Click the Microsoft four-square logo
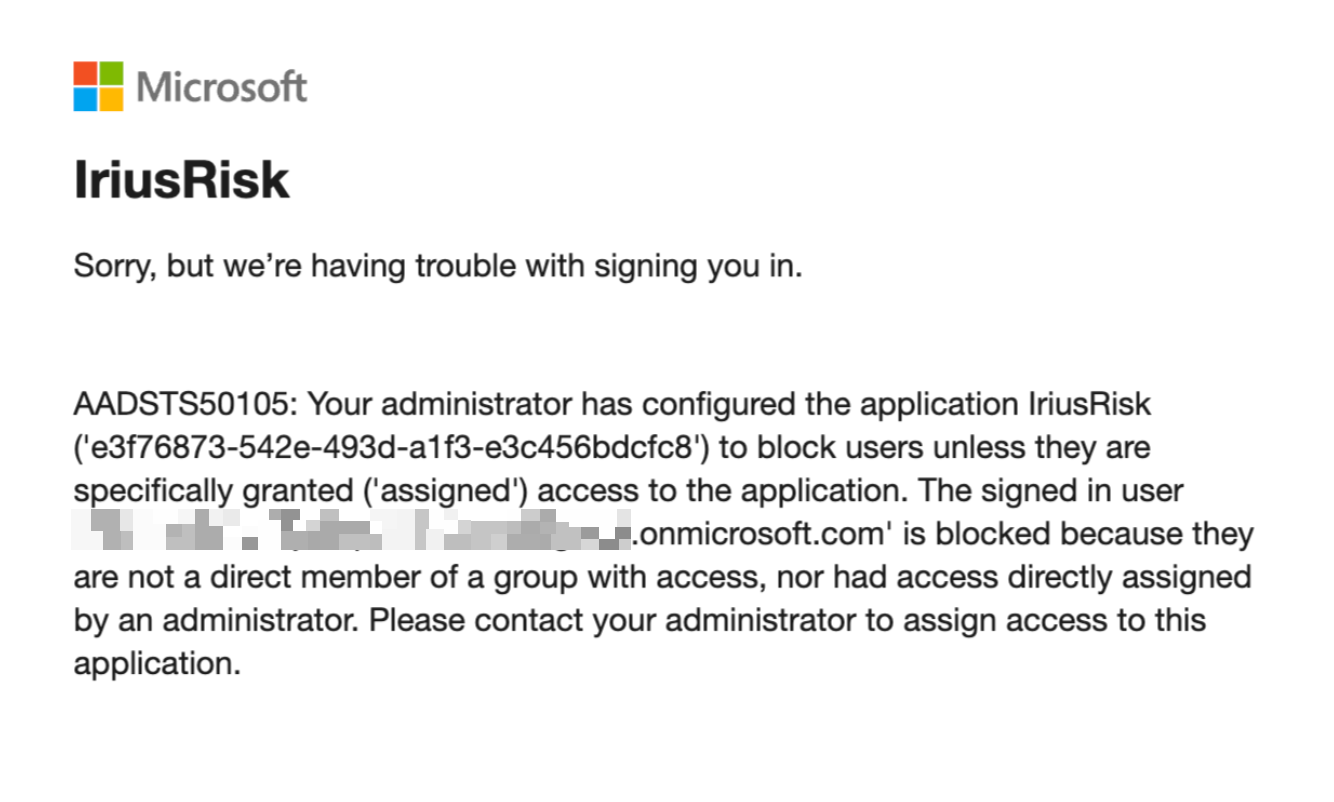This screenshot has height=802, width=1334. click(98, 86)
